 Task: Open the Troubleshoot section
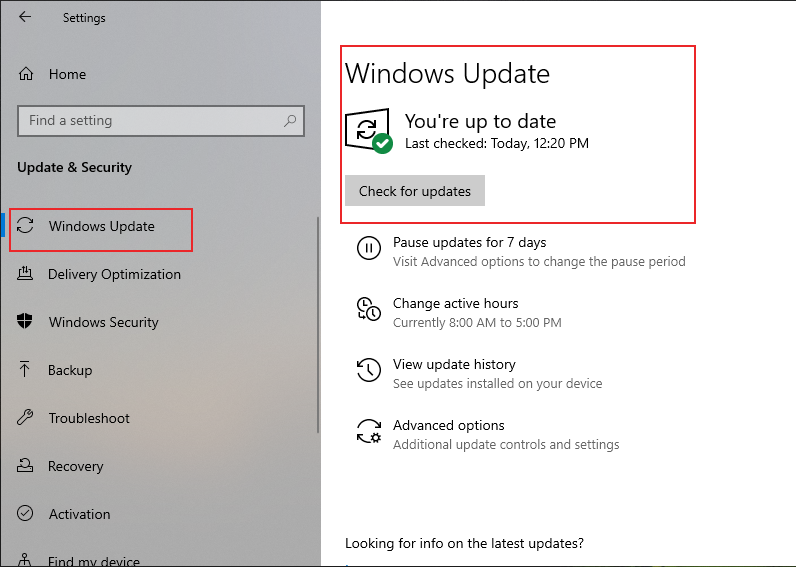[x=89, y=418]
